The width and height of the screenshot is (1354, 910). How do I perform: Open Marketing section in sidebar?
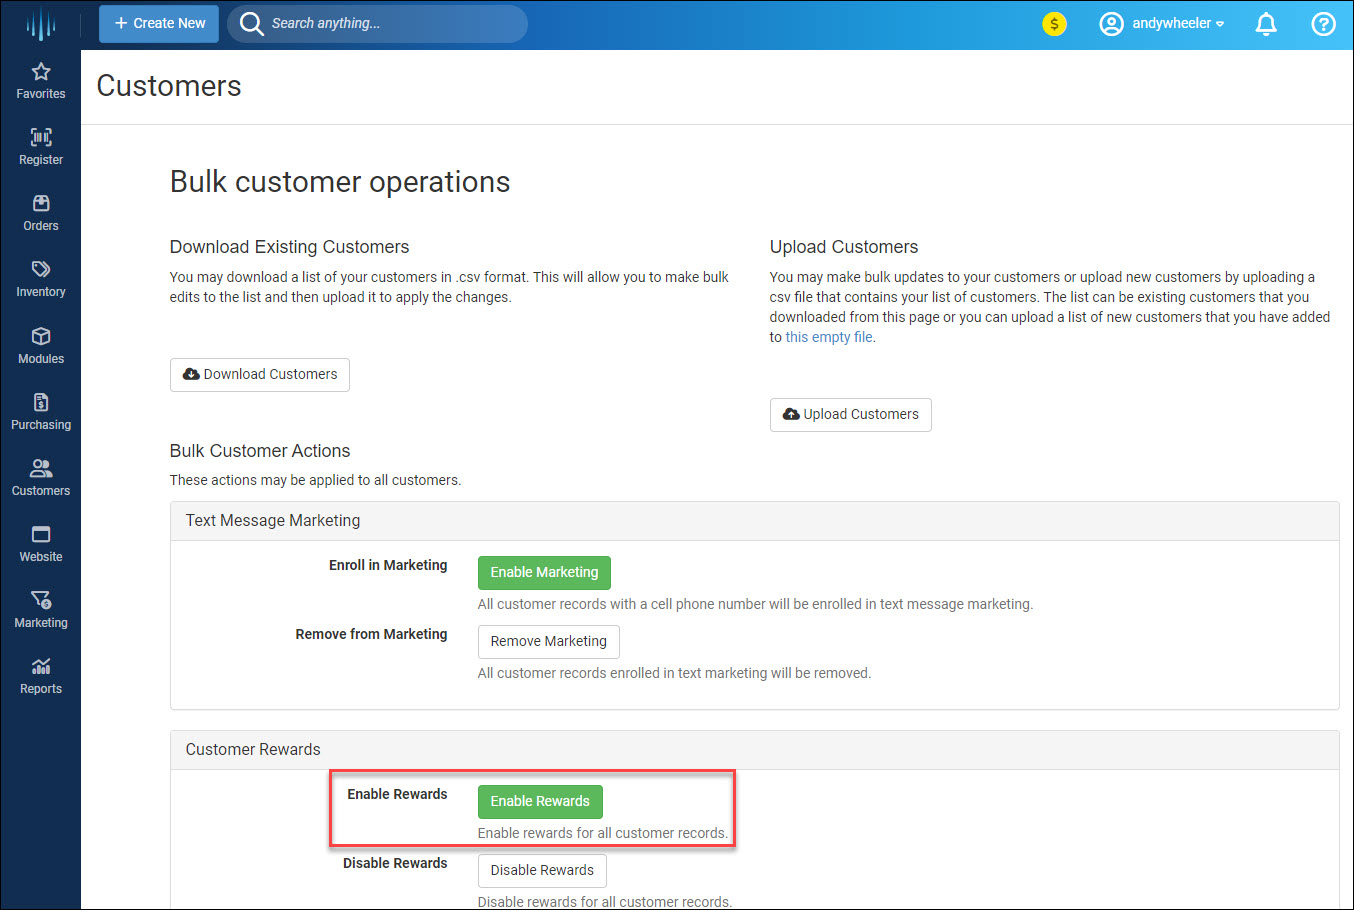(41, 609)
